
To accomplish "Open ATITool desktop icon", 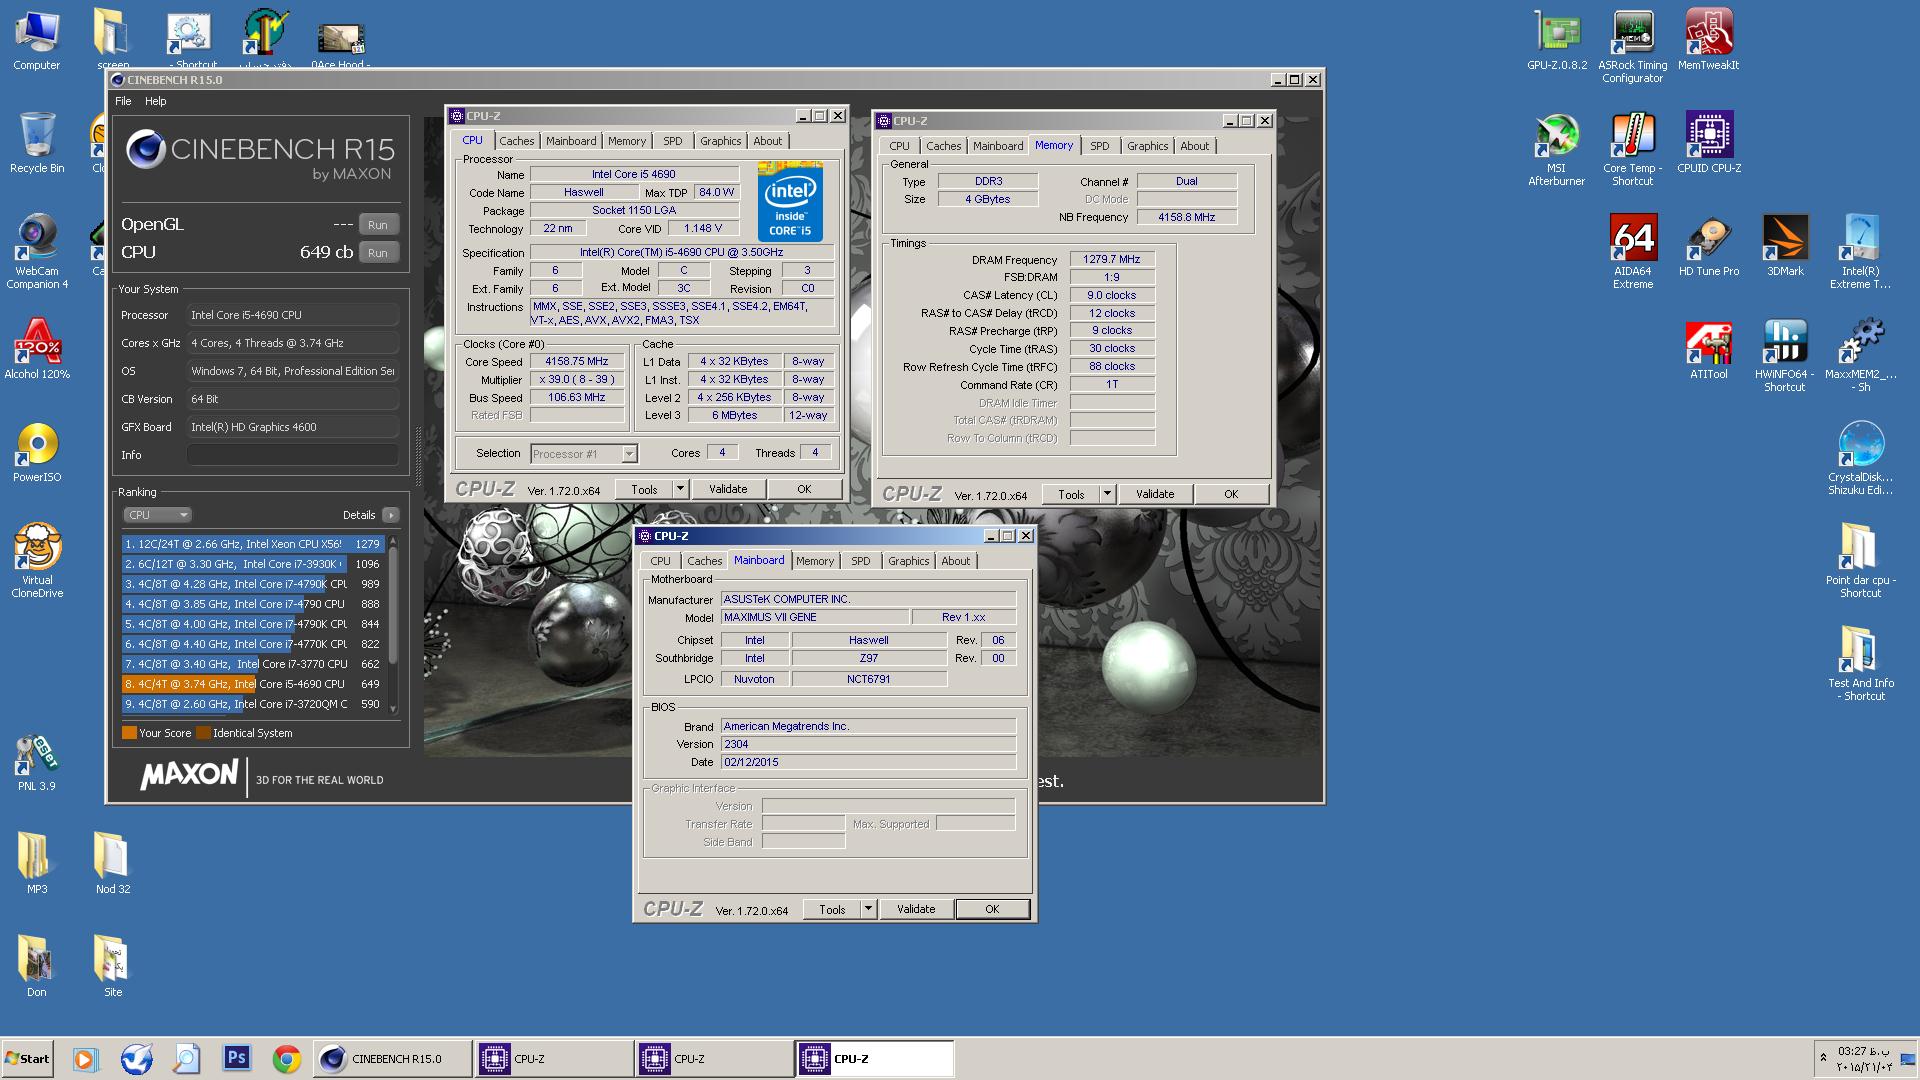I will (1709, 350).
